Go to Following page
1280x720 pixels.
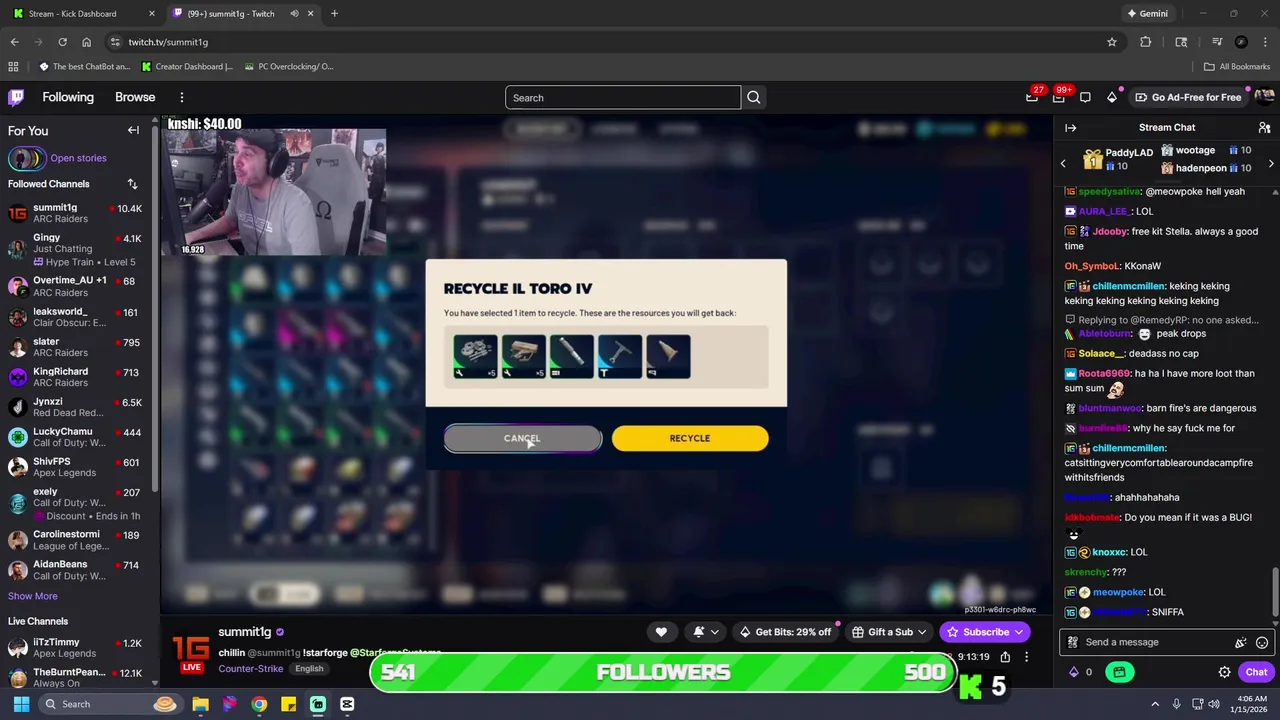tap(68, 97)
